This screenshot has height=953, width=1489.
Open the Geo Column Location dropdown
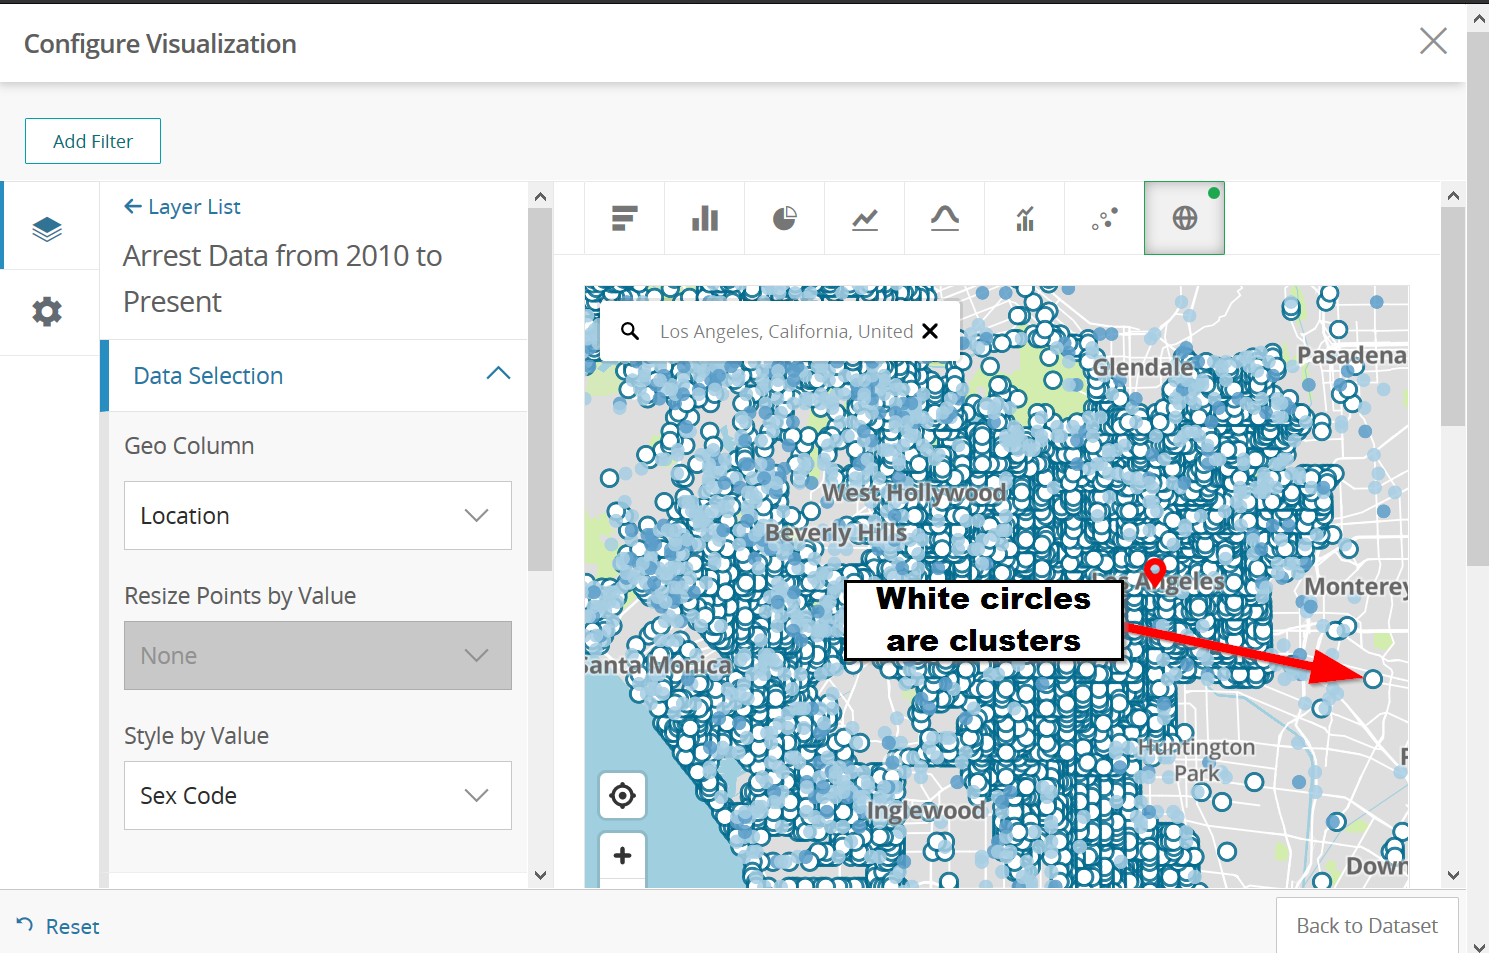pyautogui.click(x=318, y=516)
